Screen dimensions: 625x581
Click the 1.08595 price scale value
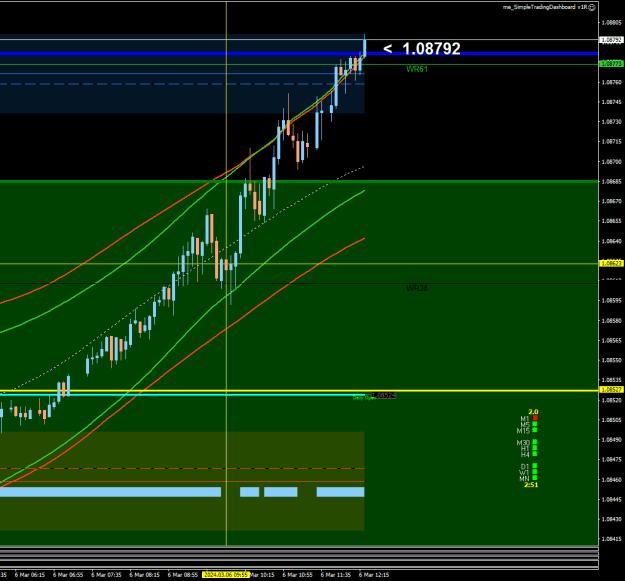click(612, 300)
